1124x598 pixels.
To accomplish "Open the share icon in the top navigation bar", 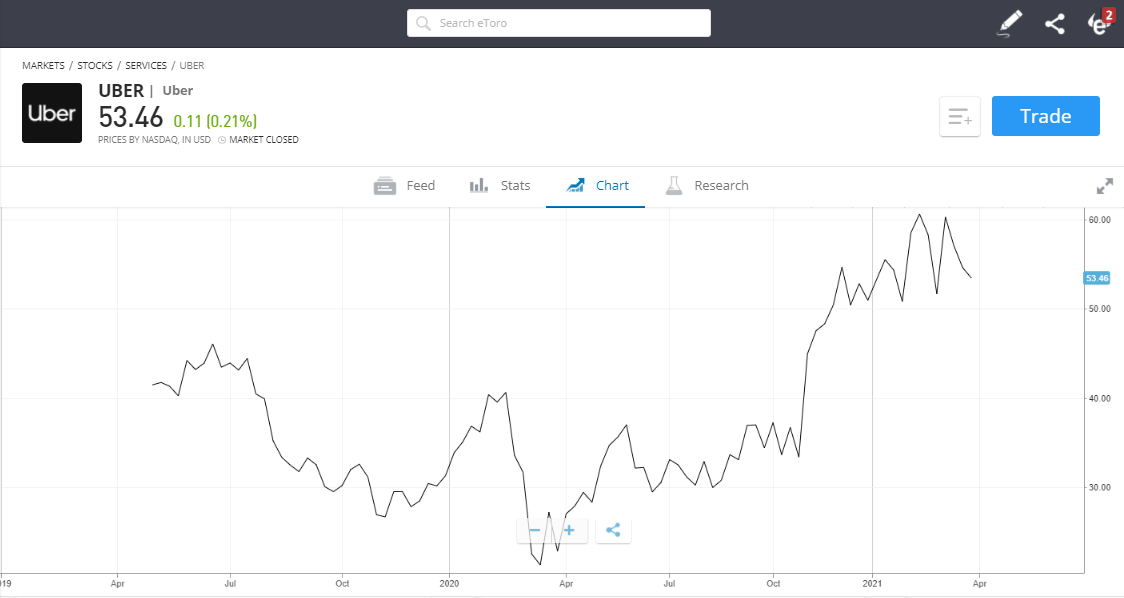I will (x=1054, y=23).
